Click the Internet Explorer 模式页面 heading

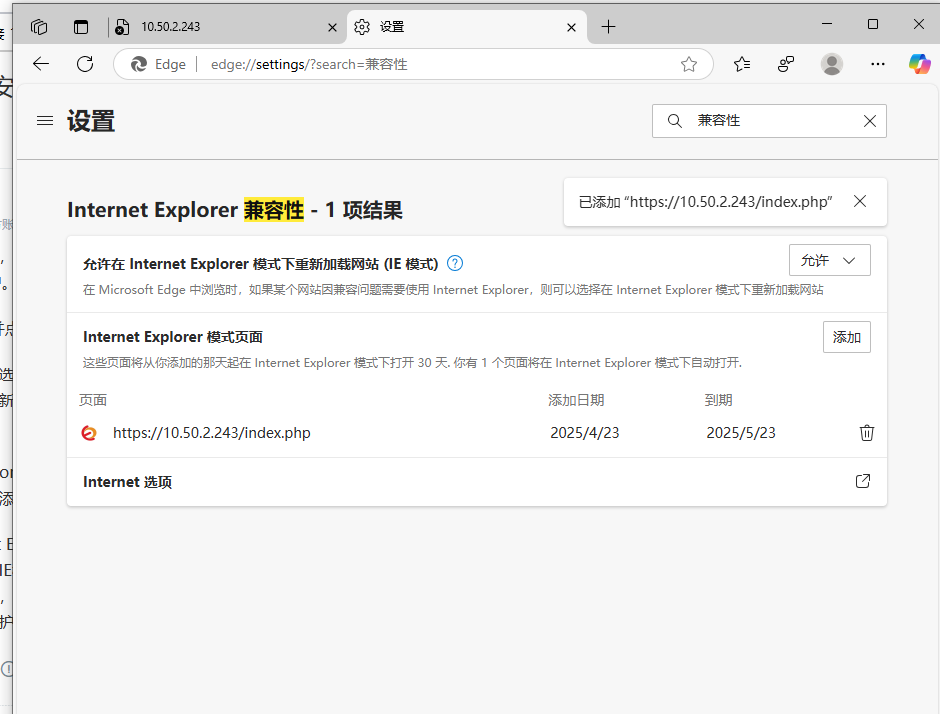[x=173, y=337]
